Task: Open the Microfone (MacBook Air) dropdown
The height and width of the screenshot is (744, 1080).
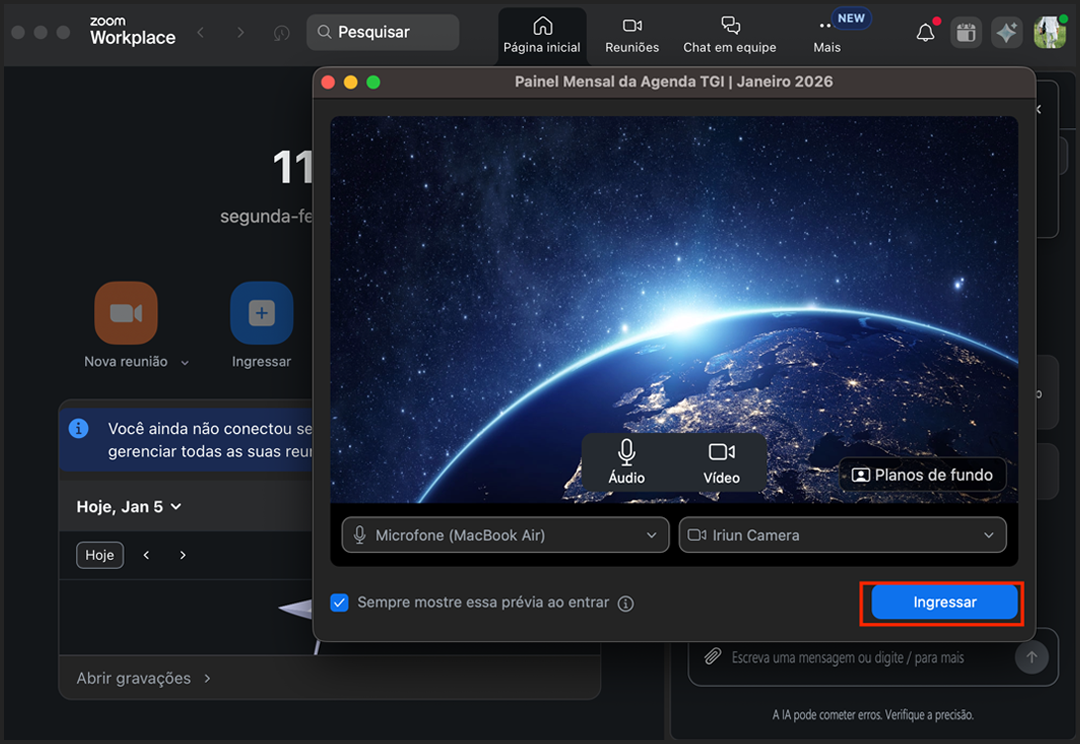Action: click(505, 535)
